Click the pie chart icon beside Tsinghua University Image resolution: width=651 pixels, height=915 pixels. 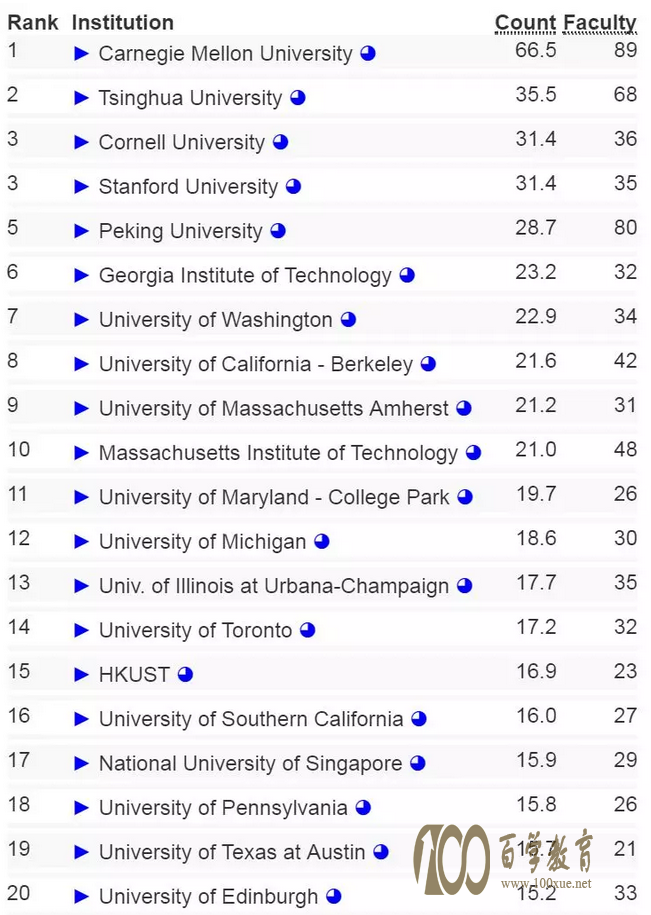coord(298,98)
